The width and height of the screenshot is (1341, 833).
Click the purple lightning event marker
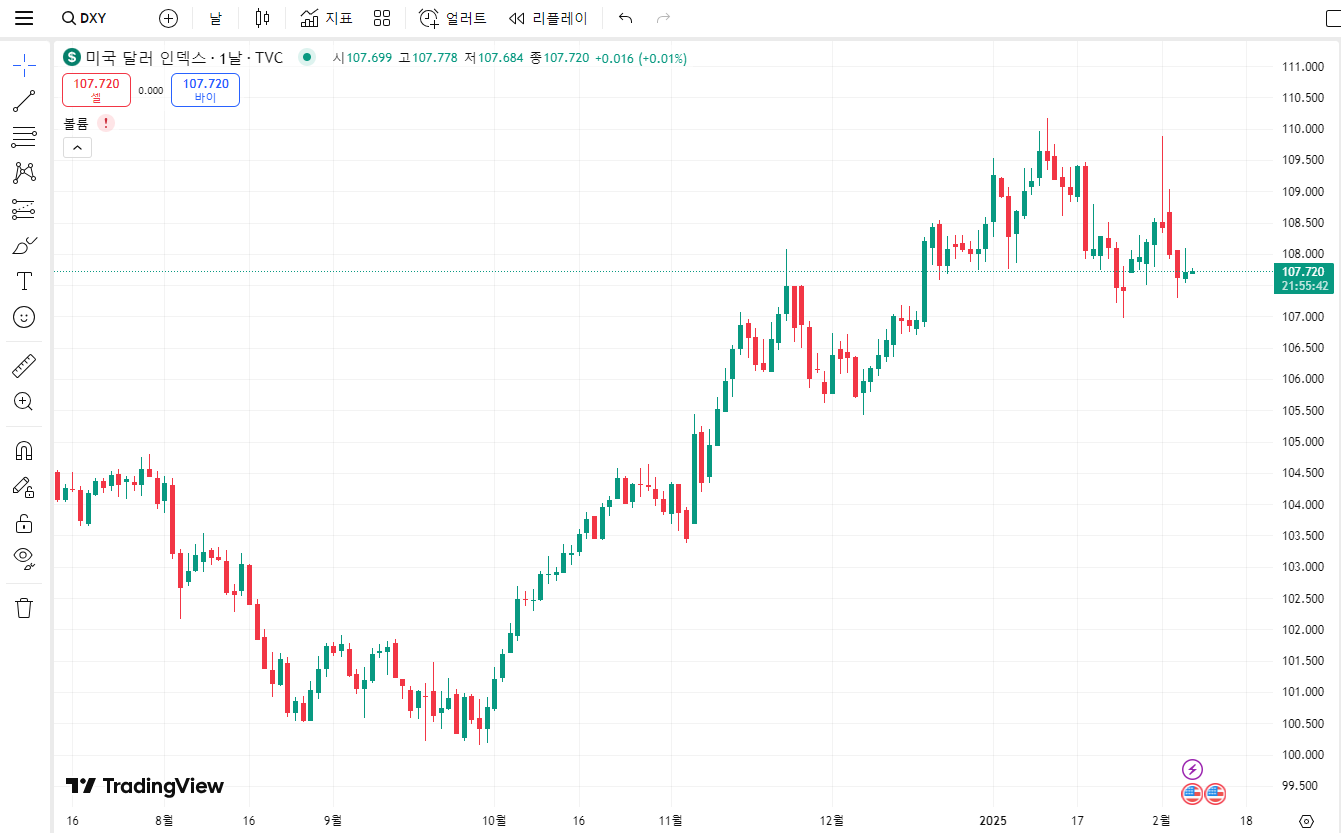[x=1192, y=769]
